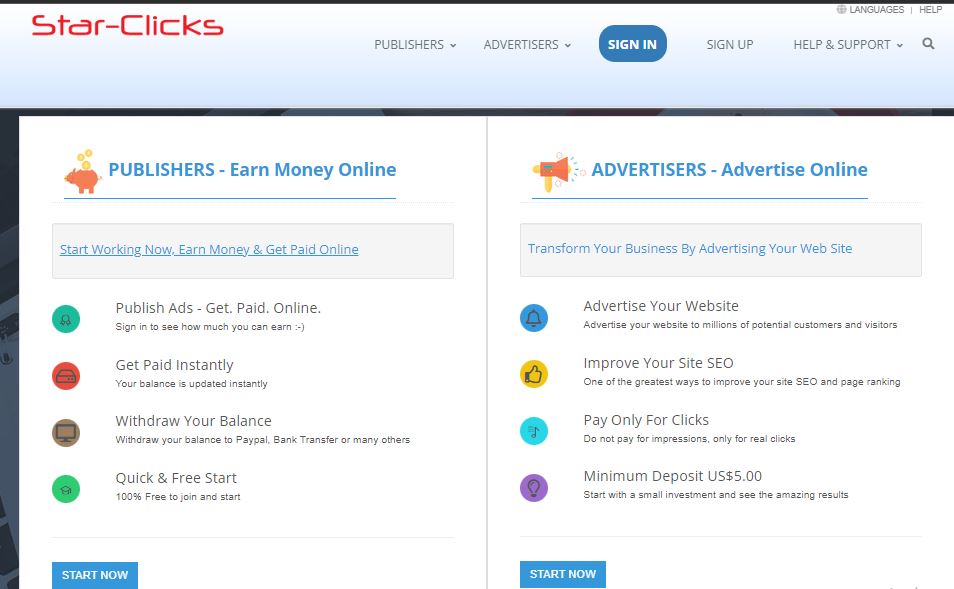
Task: Click the Improve Your Site SEO title
Action: point(658,363)
